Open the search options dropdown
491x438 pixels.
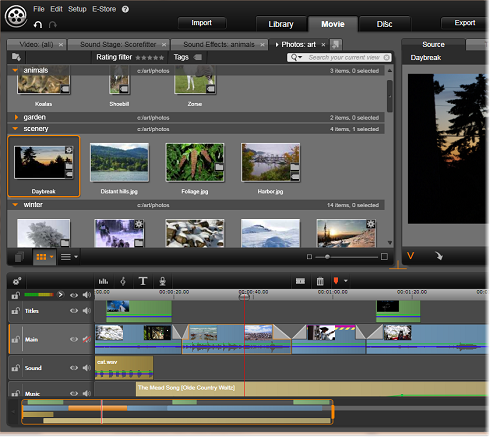tap(296, 57)
